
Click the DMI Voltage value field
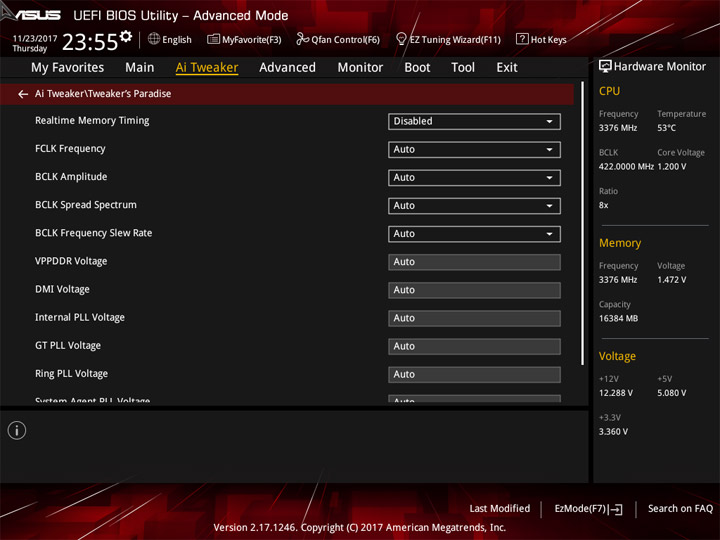pyautogui.click(x=474, y=290)
